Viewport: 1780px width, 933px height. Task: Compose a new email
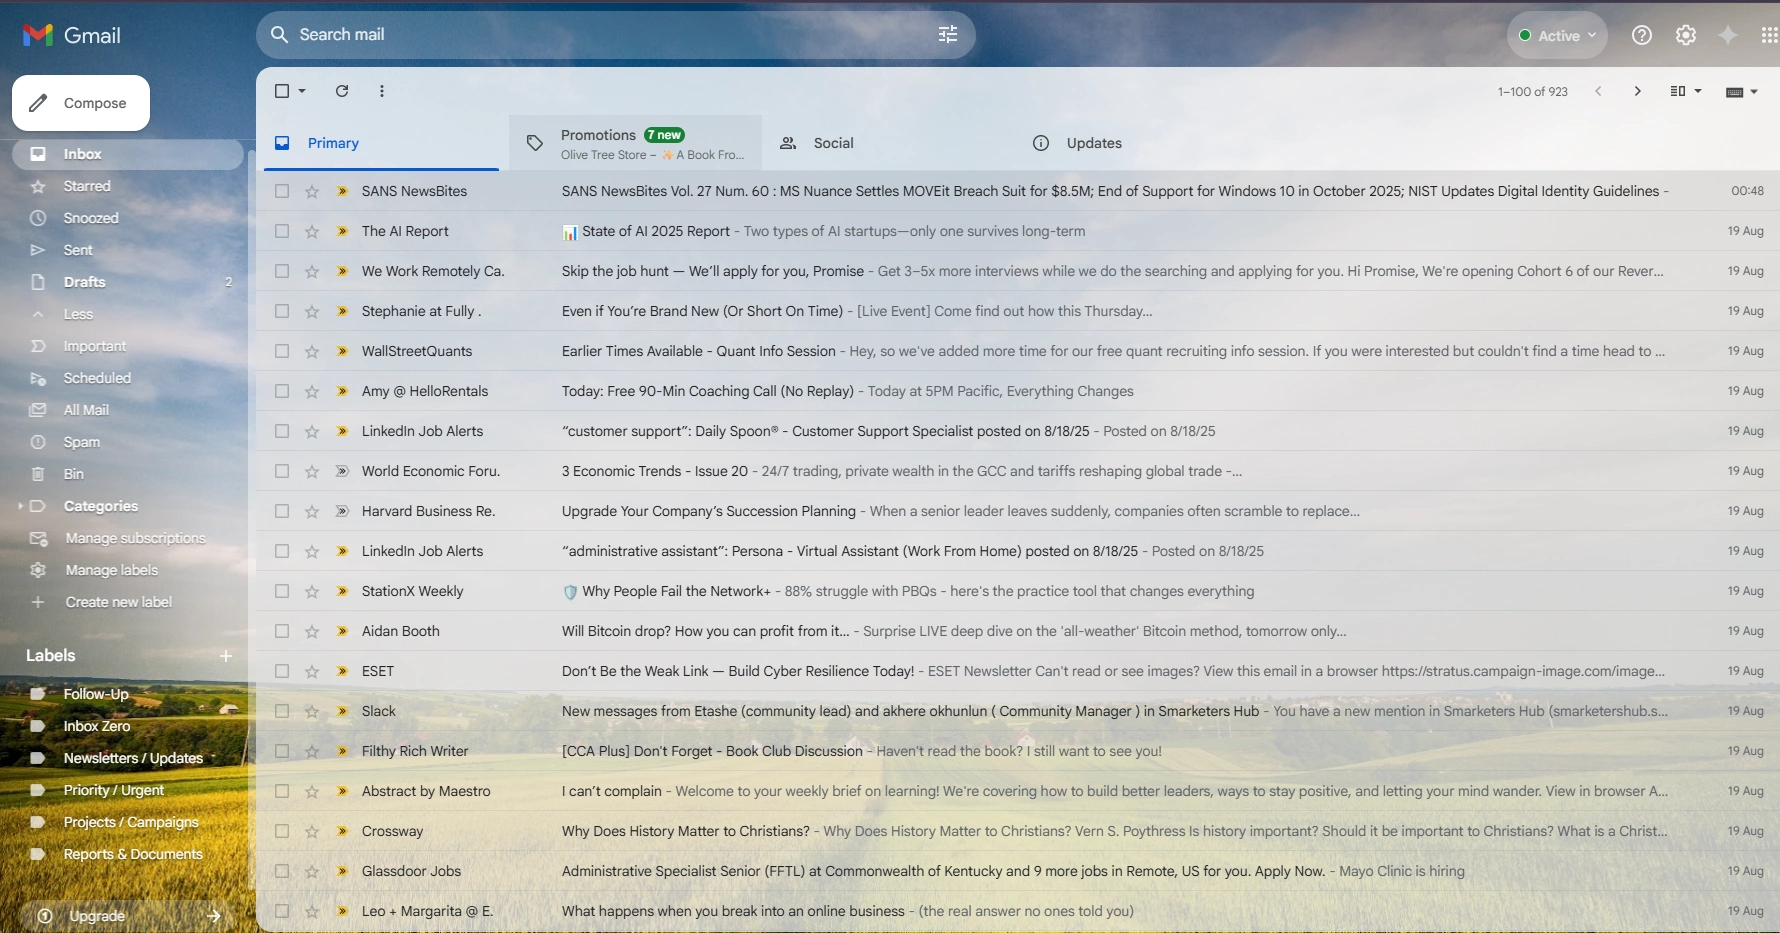pyautogui.click(x=81, y=103)
